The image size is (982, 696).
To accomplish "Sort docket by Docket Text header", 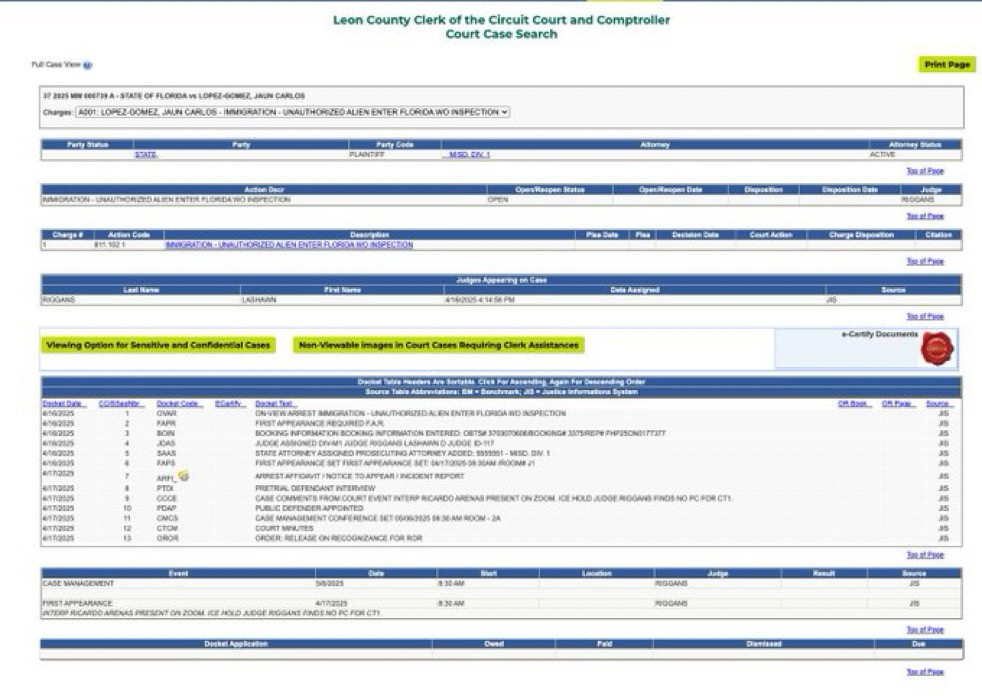I will (x=276, y=403).
